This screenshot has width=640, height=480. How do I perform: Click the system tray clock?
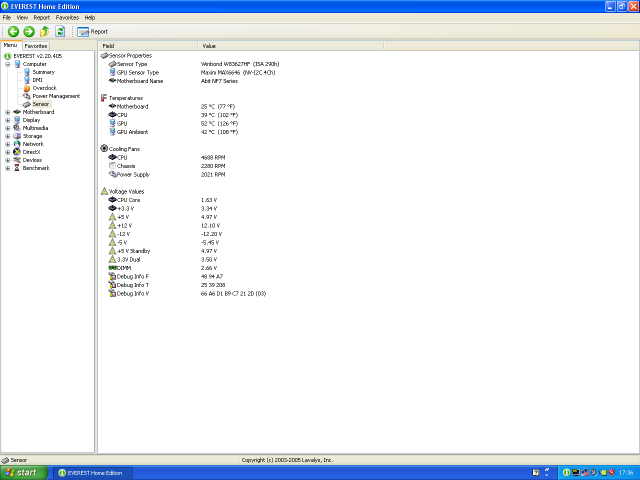(x=626, y=473)
